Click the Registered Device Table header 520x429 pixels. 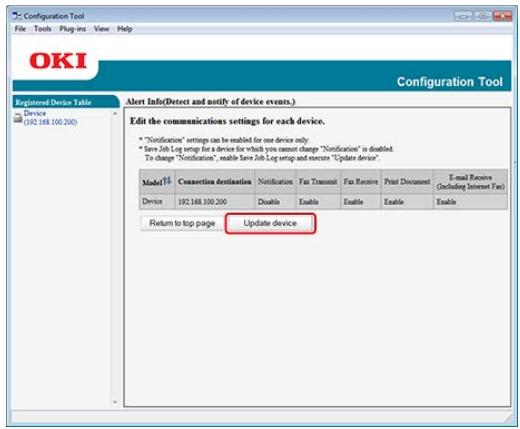click(x=65, y=102)
